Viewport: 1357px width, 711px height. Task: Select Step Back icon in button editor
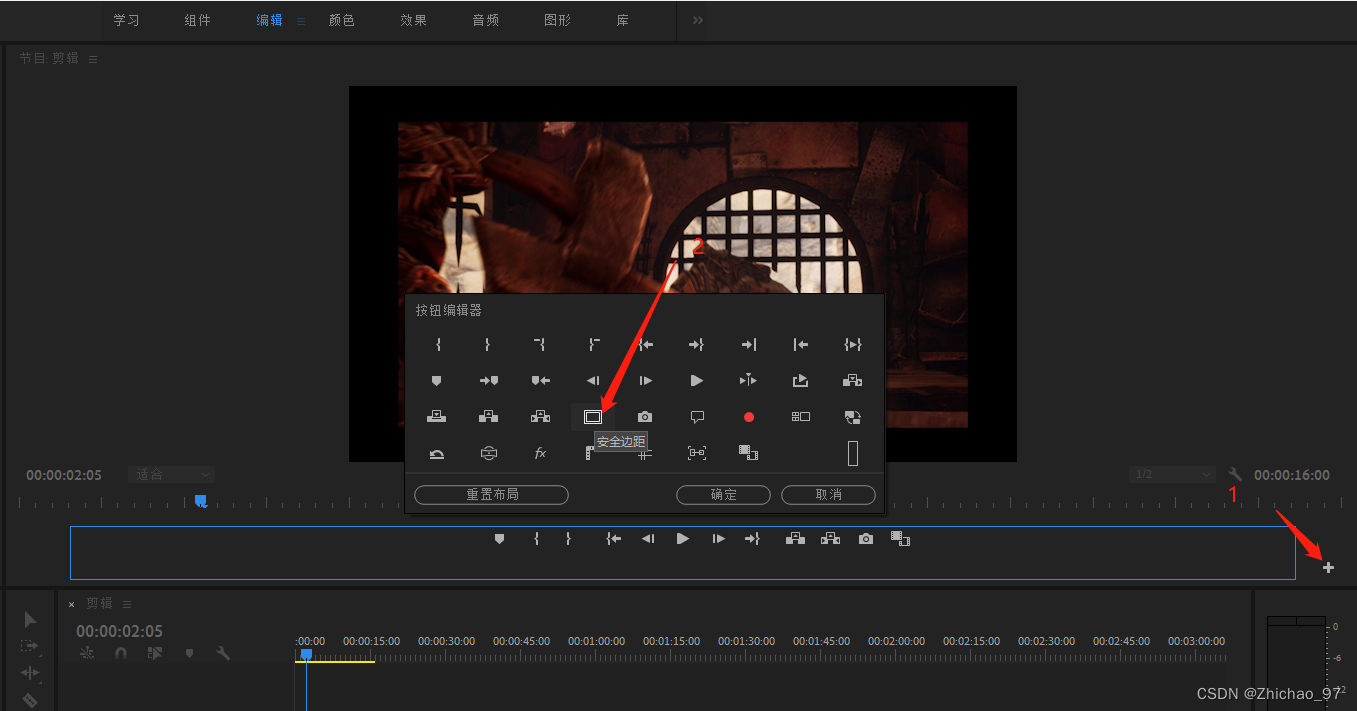[x=593, y=380]
